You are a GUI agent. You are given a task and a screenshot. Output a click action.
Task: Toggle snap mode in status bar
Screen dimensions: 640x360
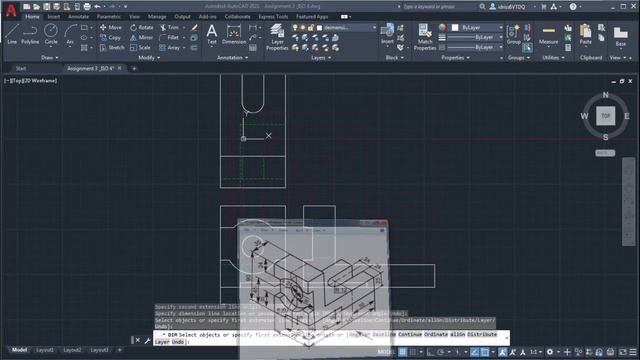click(x=413, y=352)
